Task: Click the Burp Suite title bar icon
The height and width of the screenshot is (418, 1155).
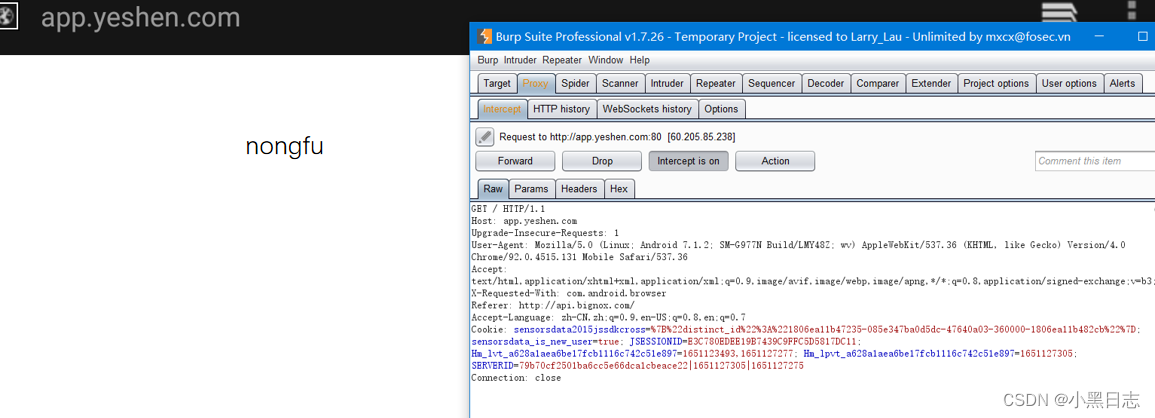Action: coord(484,36)
